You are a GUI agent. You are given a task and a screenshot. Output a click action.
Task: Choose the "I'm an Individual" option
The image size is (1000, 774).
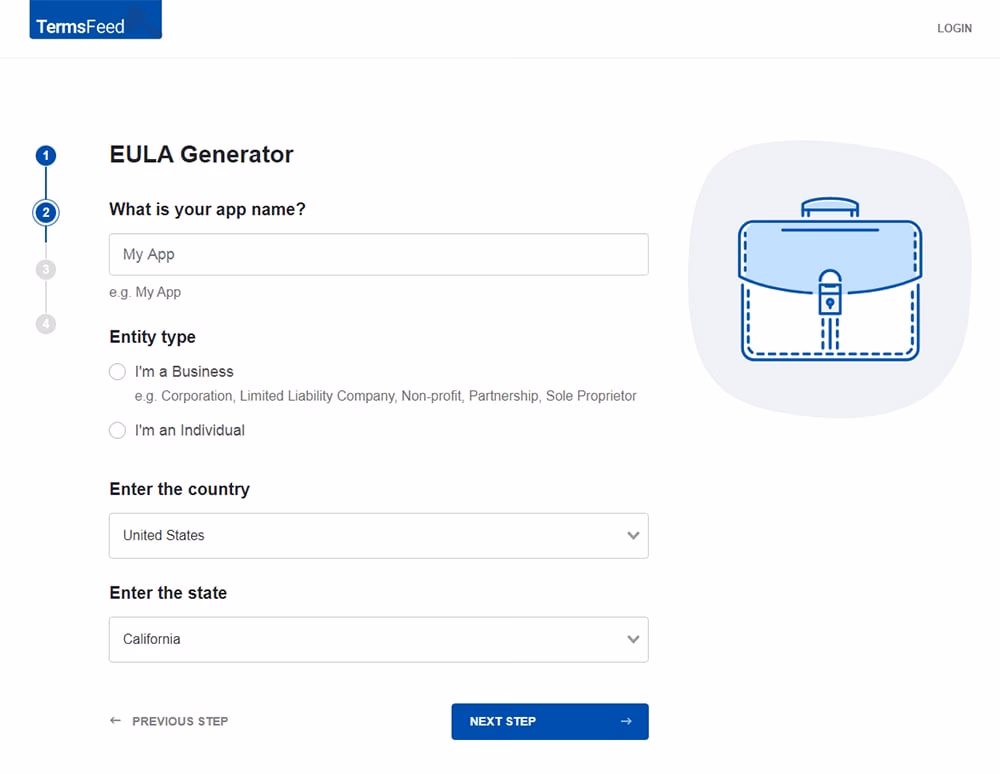click(x=117, y=430)
